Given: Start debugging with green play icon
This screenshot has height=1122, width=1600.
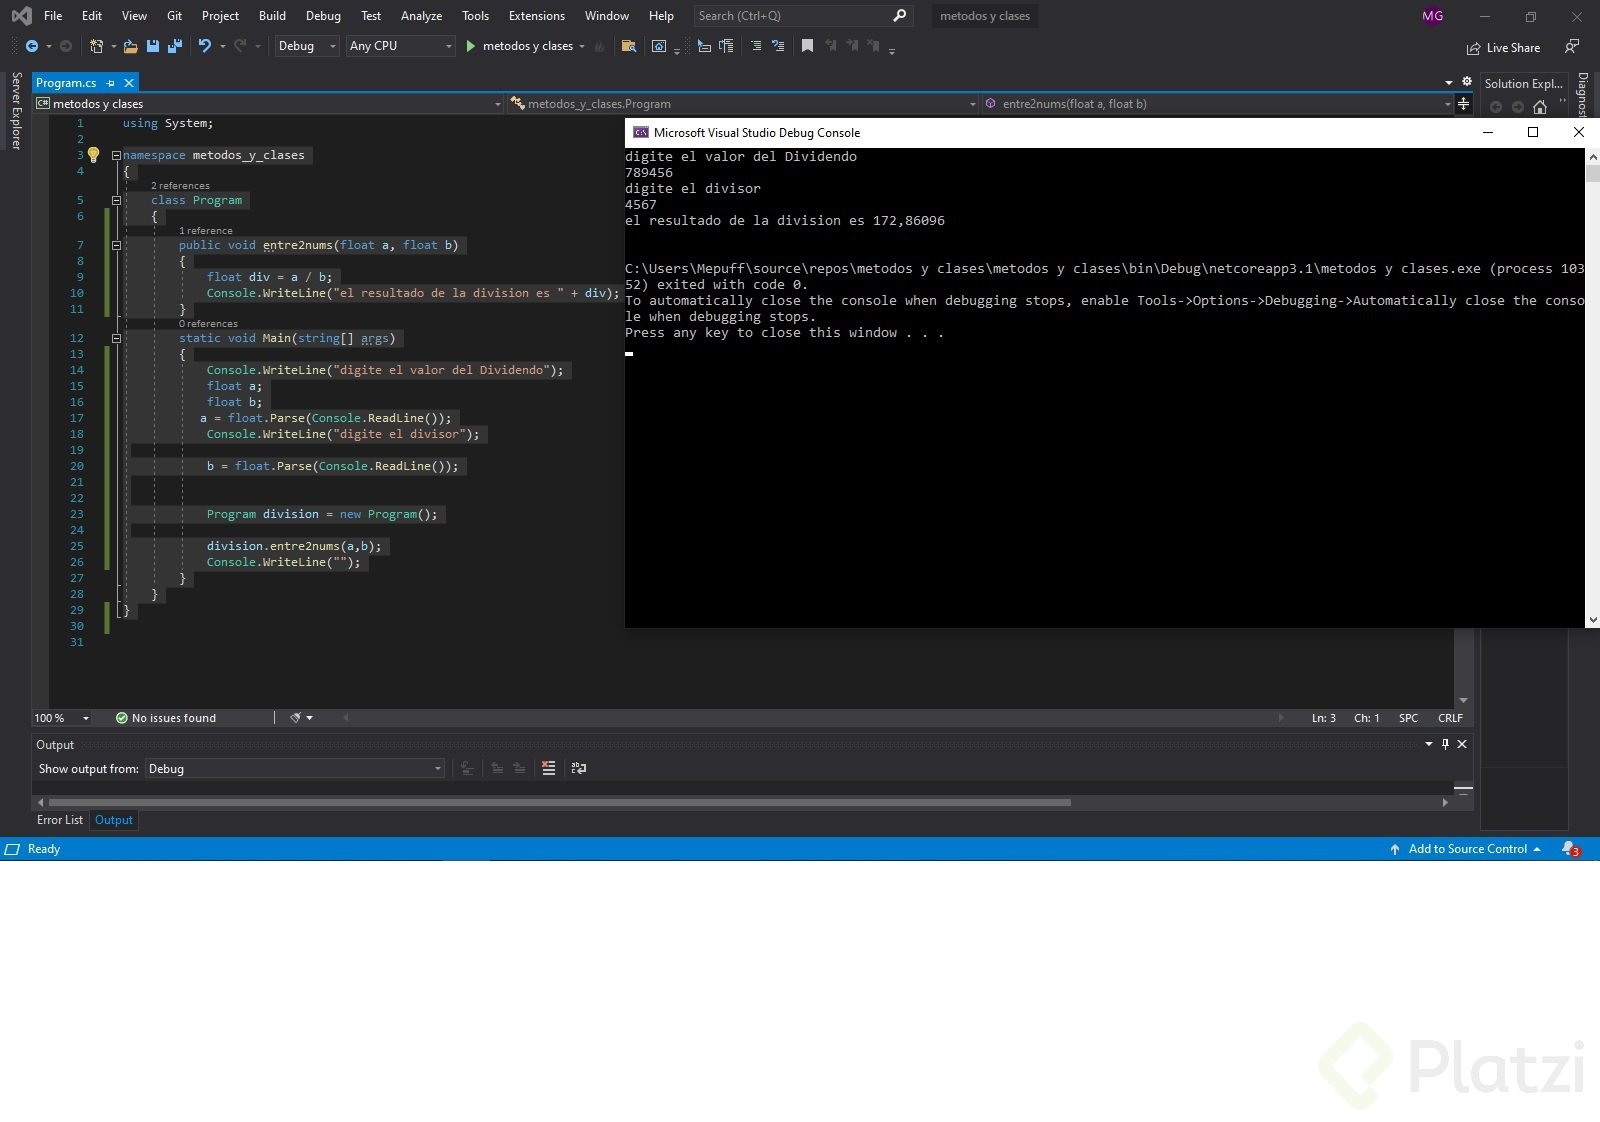Looking at the screenshot, I should (x=470, y=46).
